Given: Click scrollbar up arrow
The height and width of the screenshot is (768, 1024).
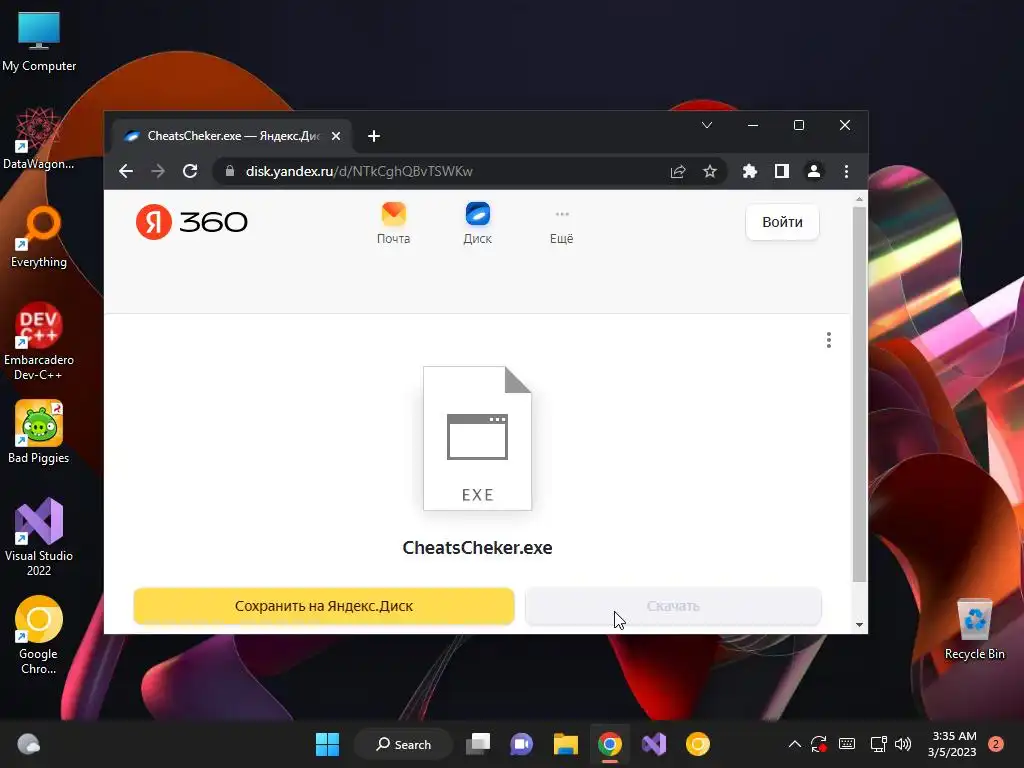Looking at the screenshot, I should point(859,199).
